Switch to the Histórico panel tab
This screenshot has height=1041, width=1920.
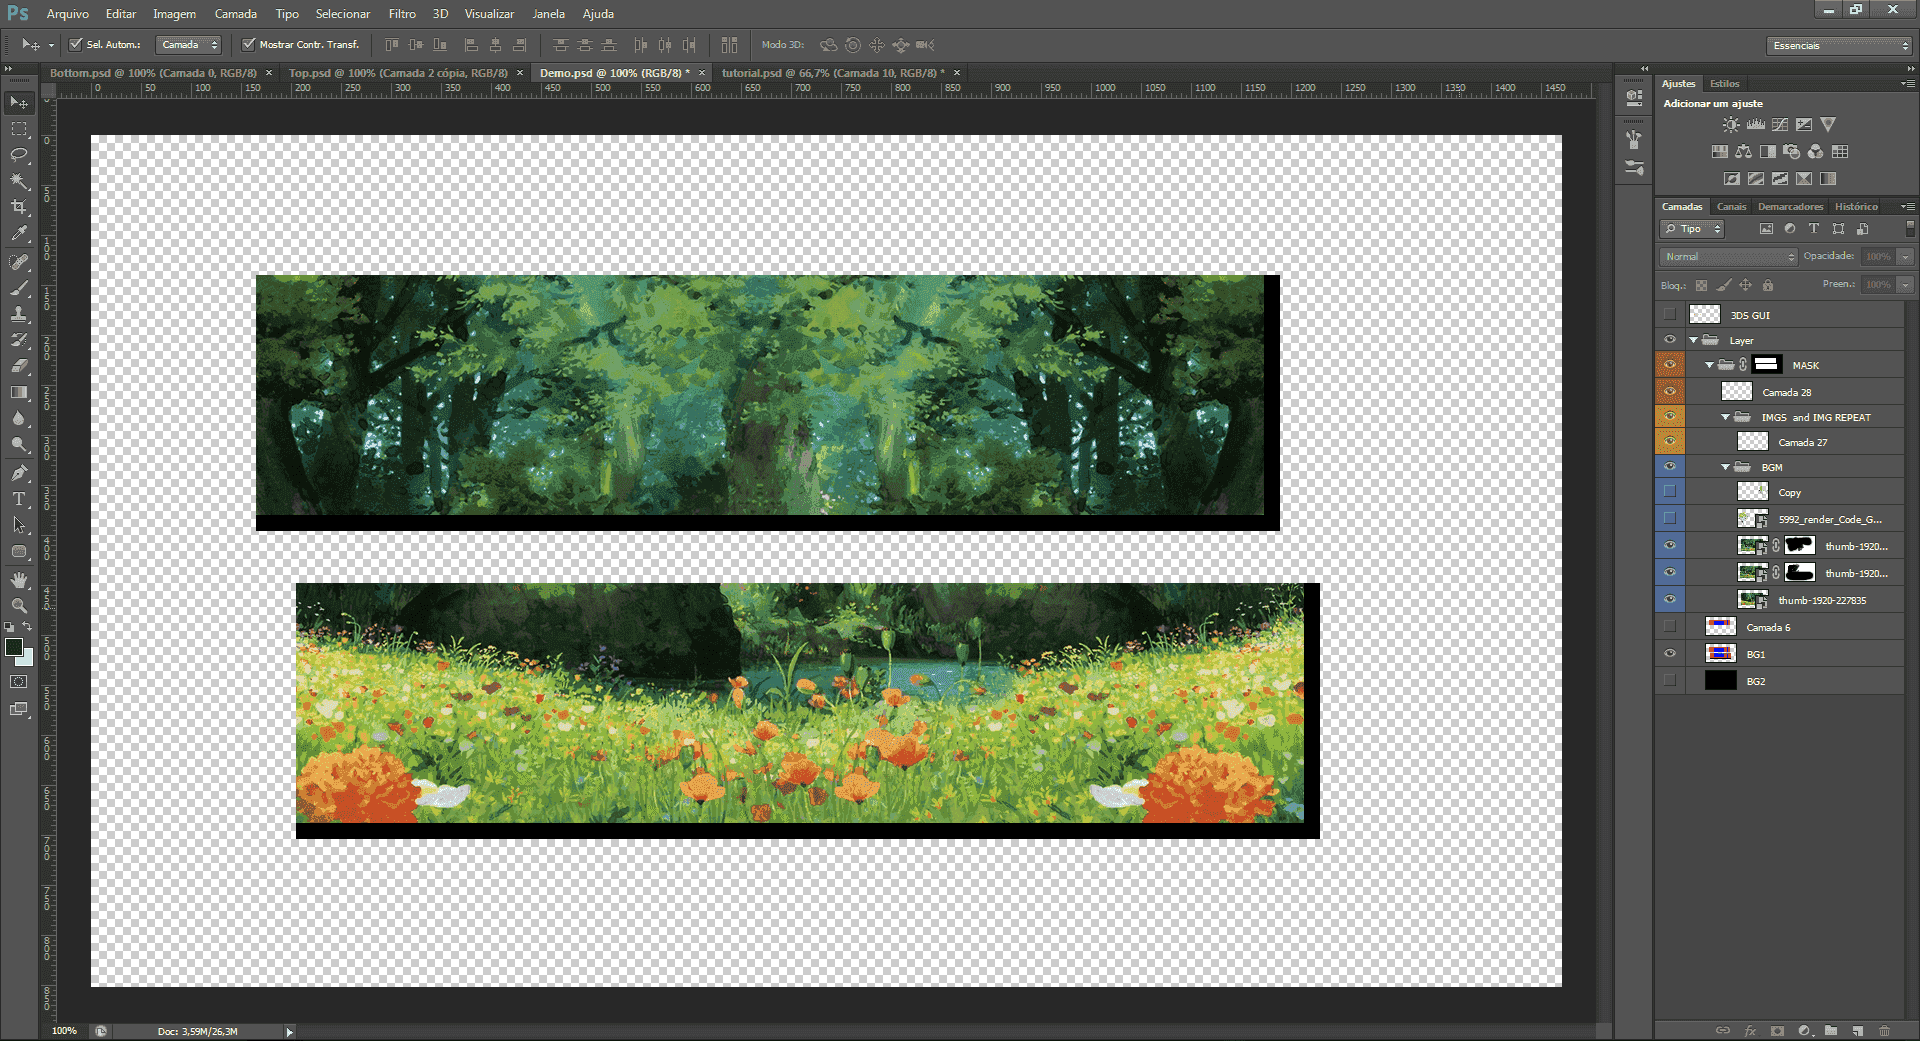(1857, 207)
